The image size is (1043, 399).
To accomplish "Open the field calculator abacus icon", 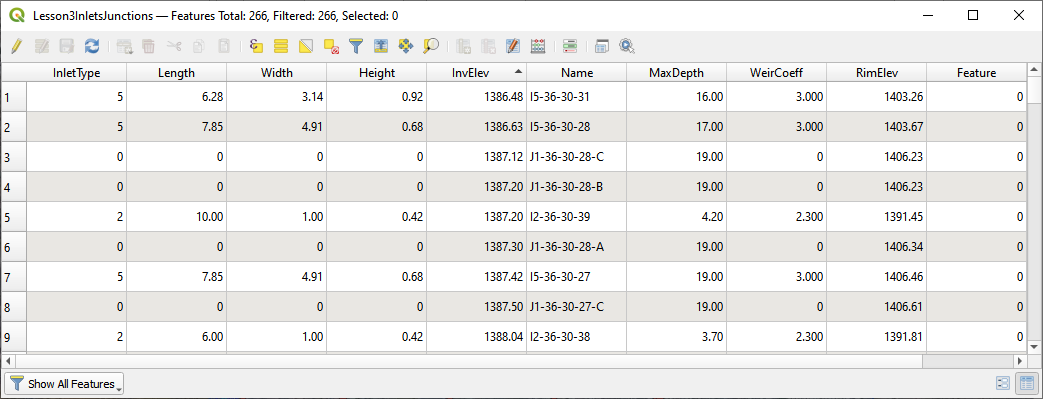I will tap(538, 46).
